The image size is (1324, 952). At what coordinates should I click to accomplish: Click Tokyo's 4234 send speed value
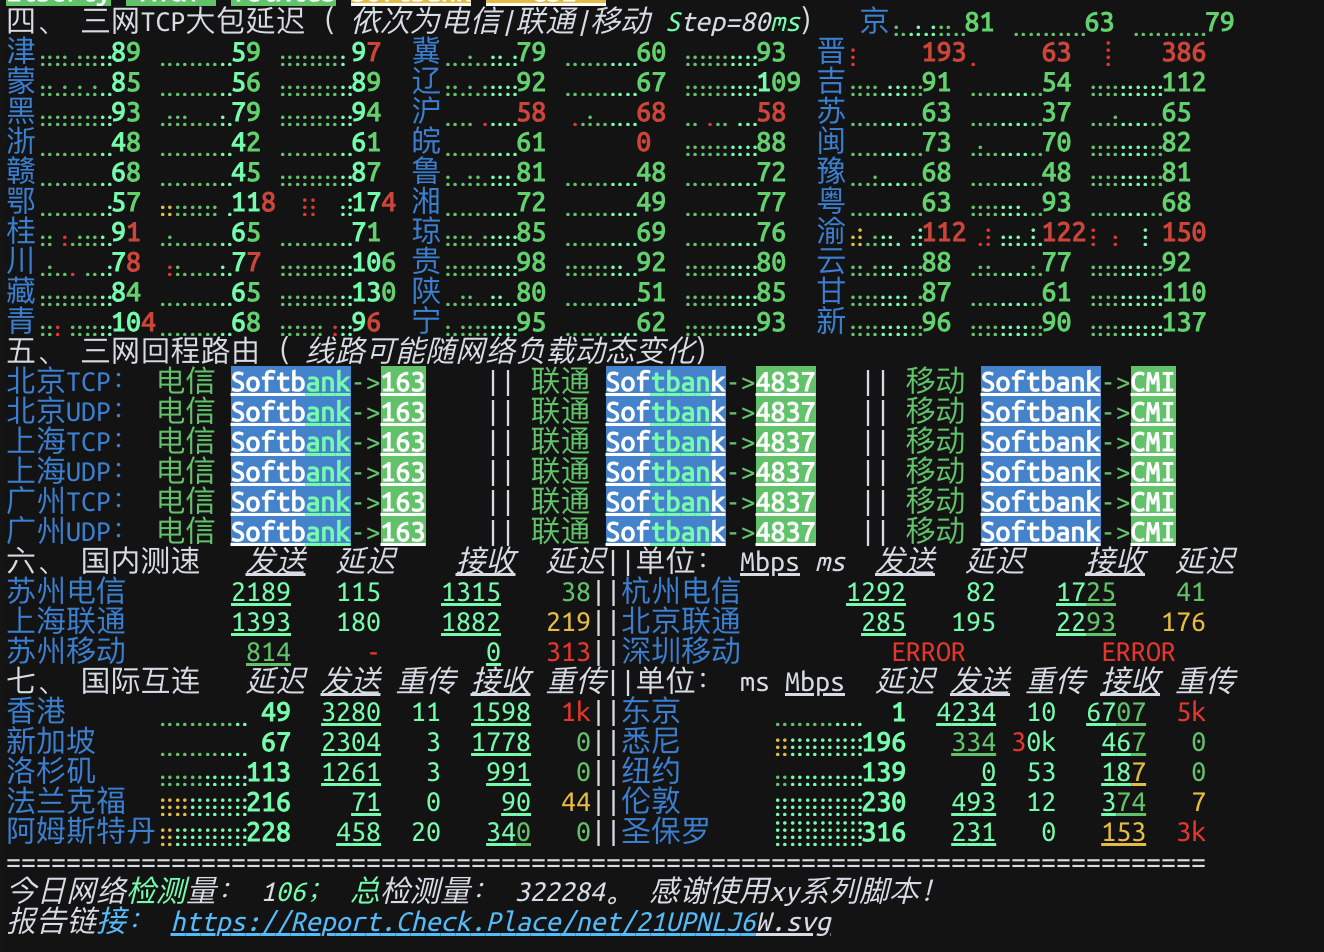click(965, 712)
